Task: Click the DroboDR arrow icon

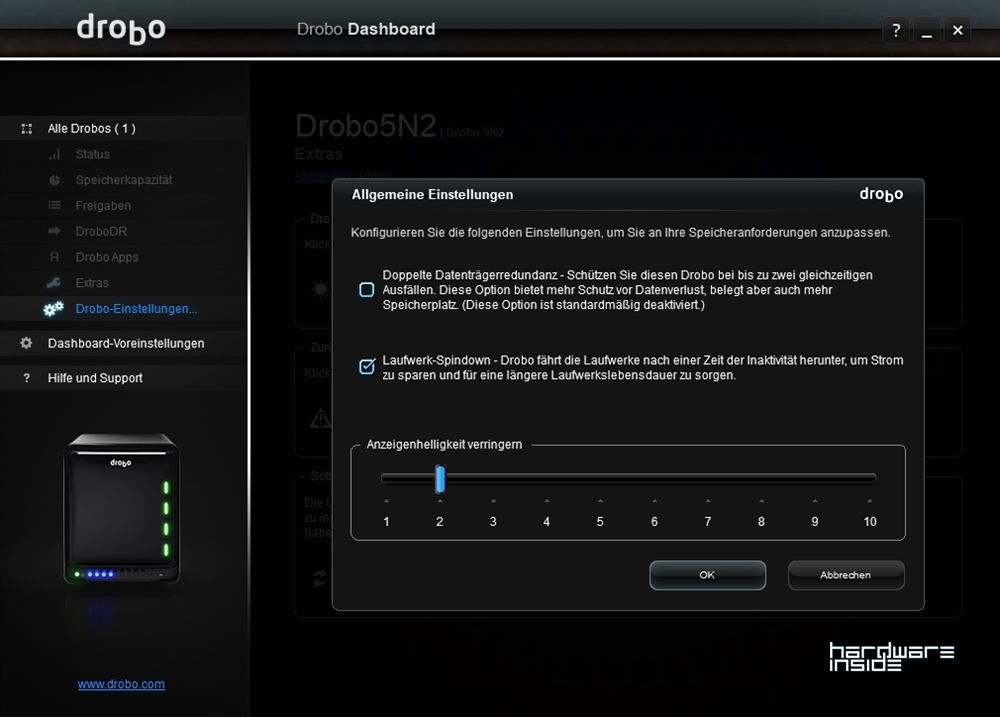Action: click(55, 231)
